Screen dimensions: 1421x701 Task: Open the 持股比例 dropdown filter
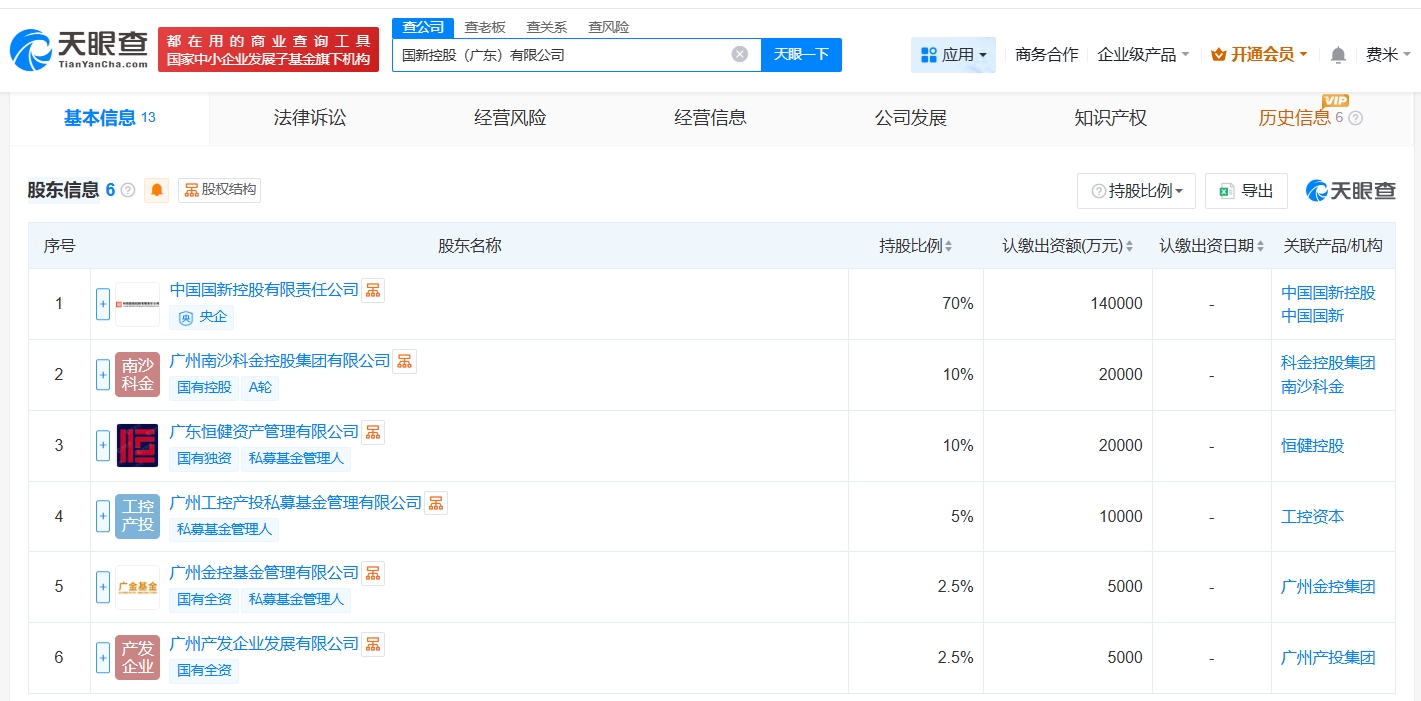[x=1136, y=191]
